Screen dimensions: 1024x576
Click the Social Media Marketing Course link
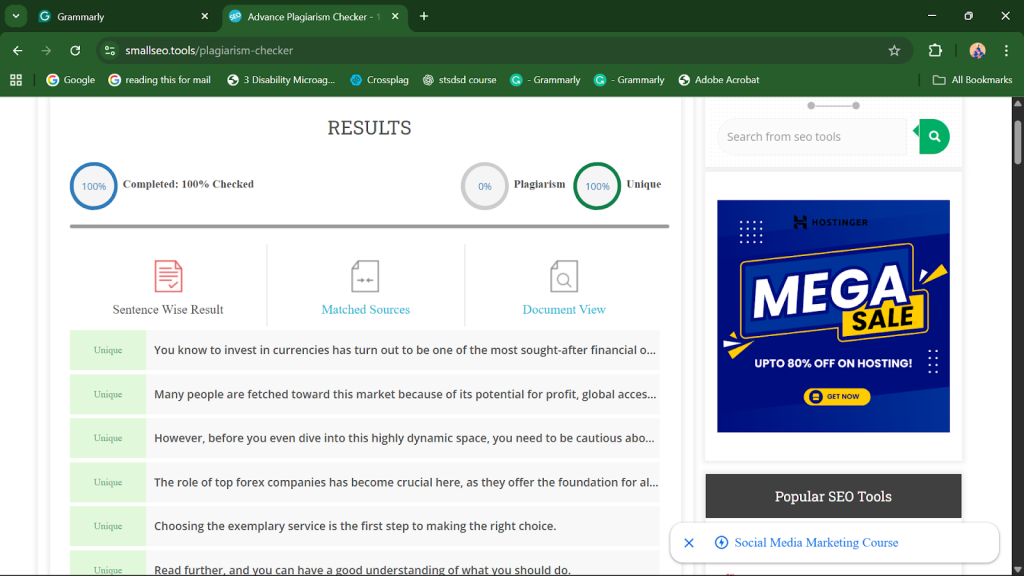click(x=816, y=543)
